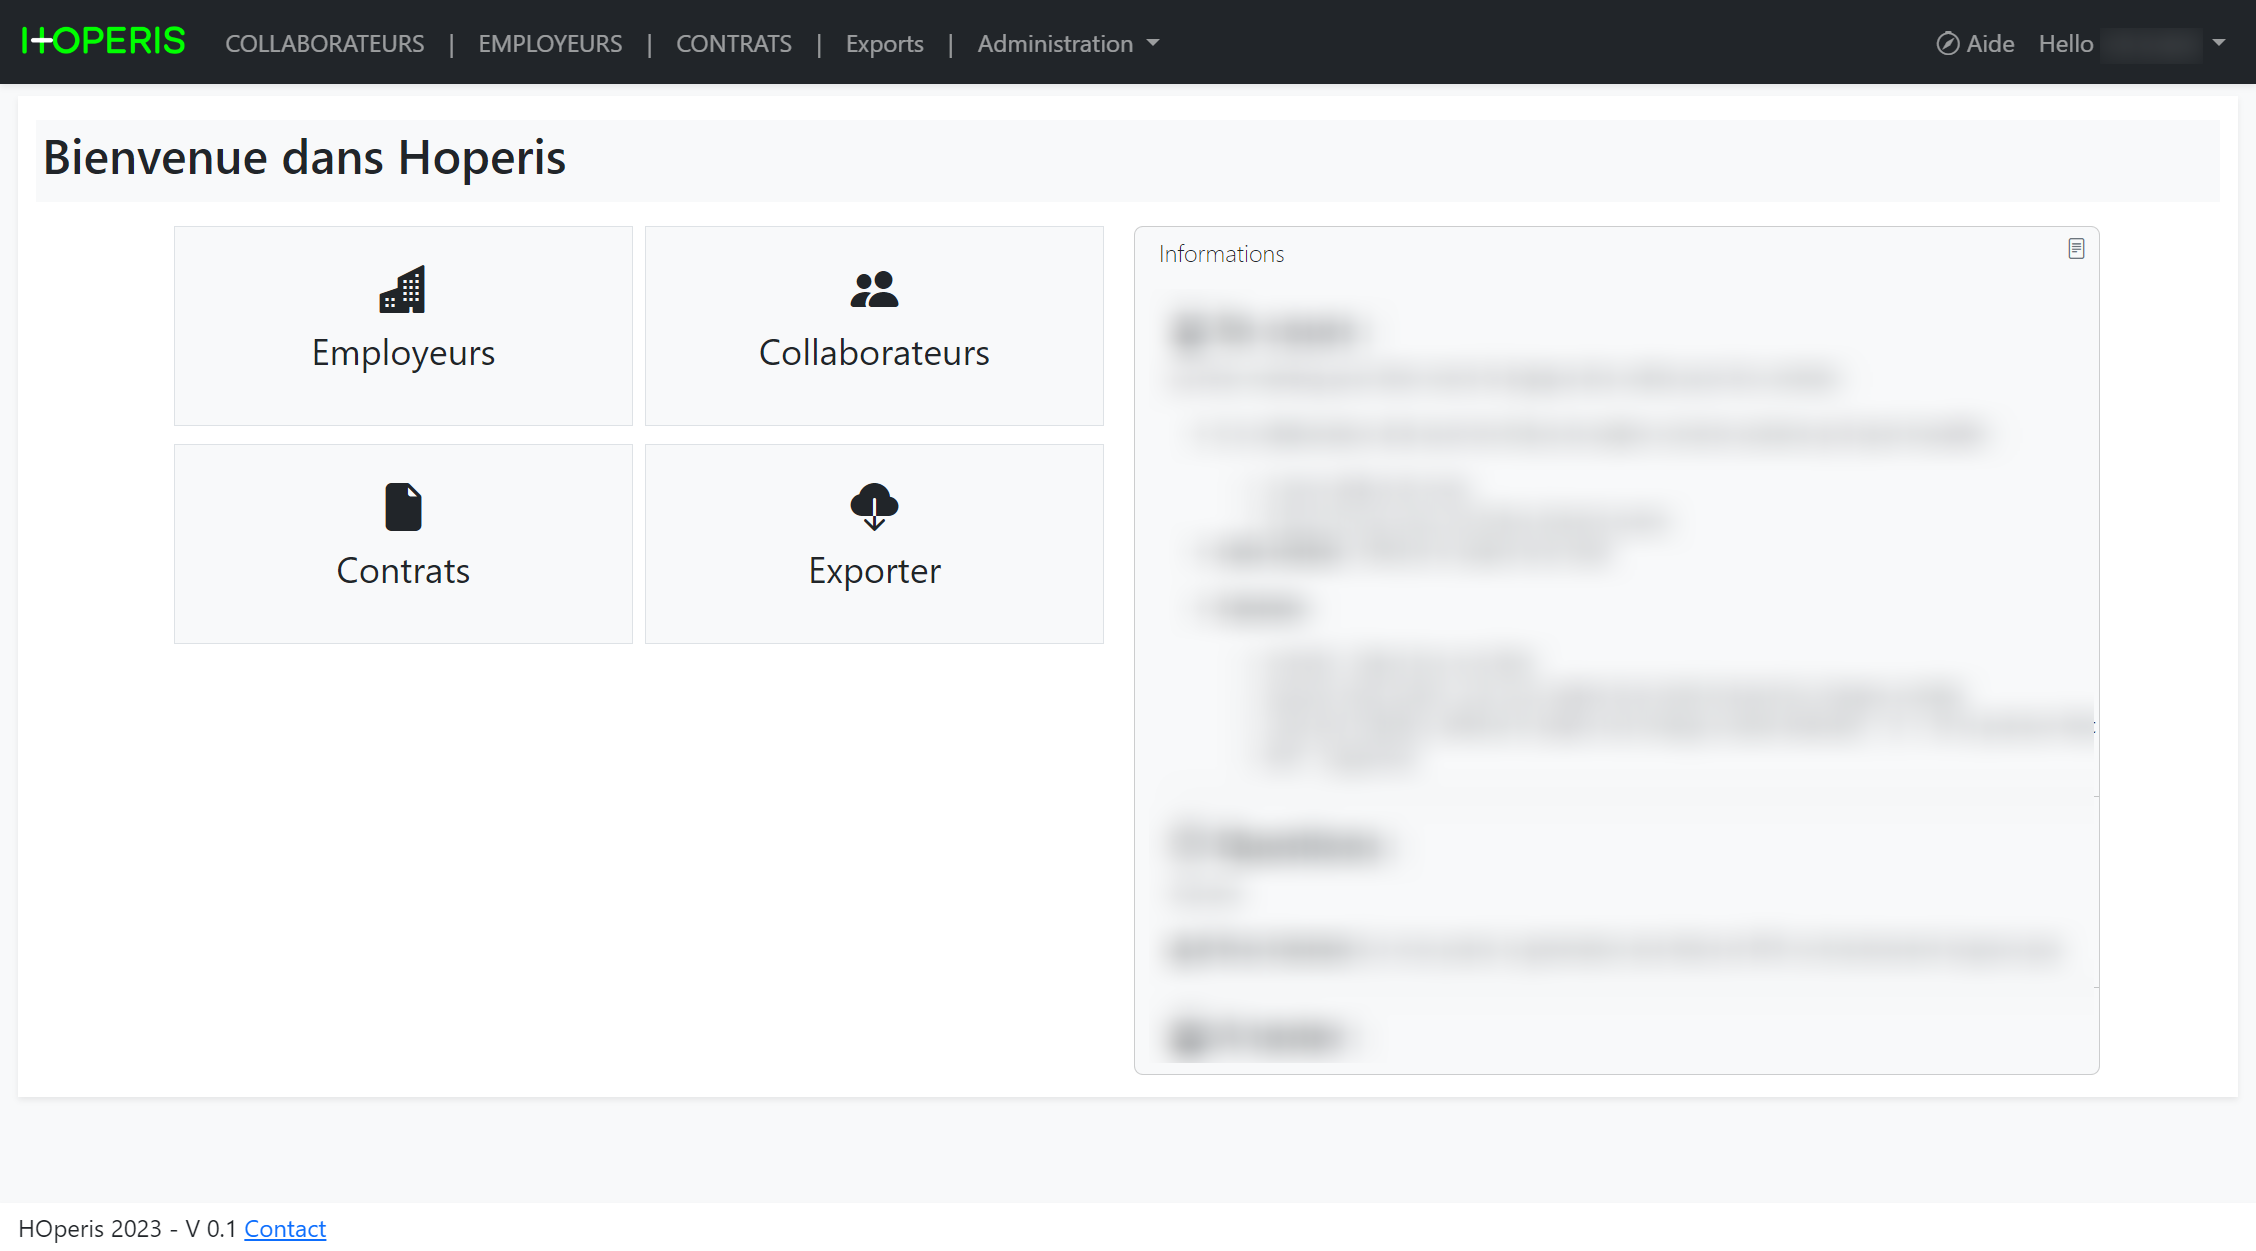The image size is (2256, 1251).
Task: Click the note icon in Informations panel corner
Action: point(2076,249)
